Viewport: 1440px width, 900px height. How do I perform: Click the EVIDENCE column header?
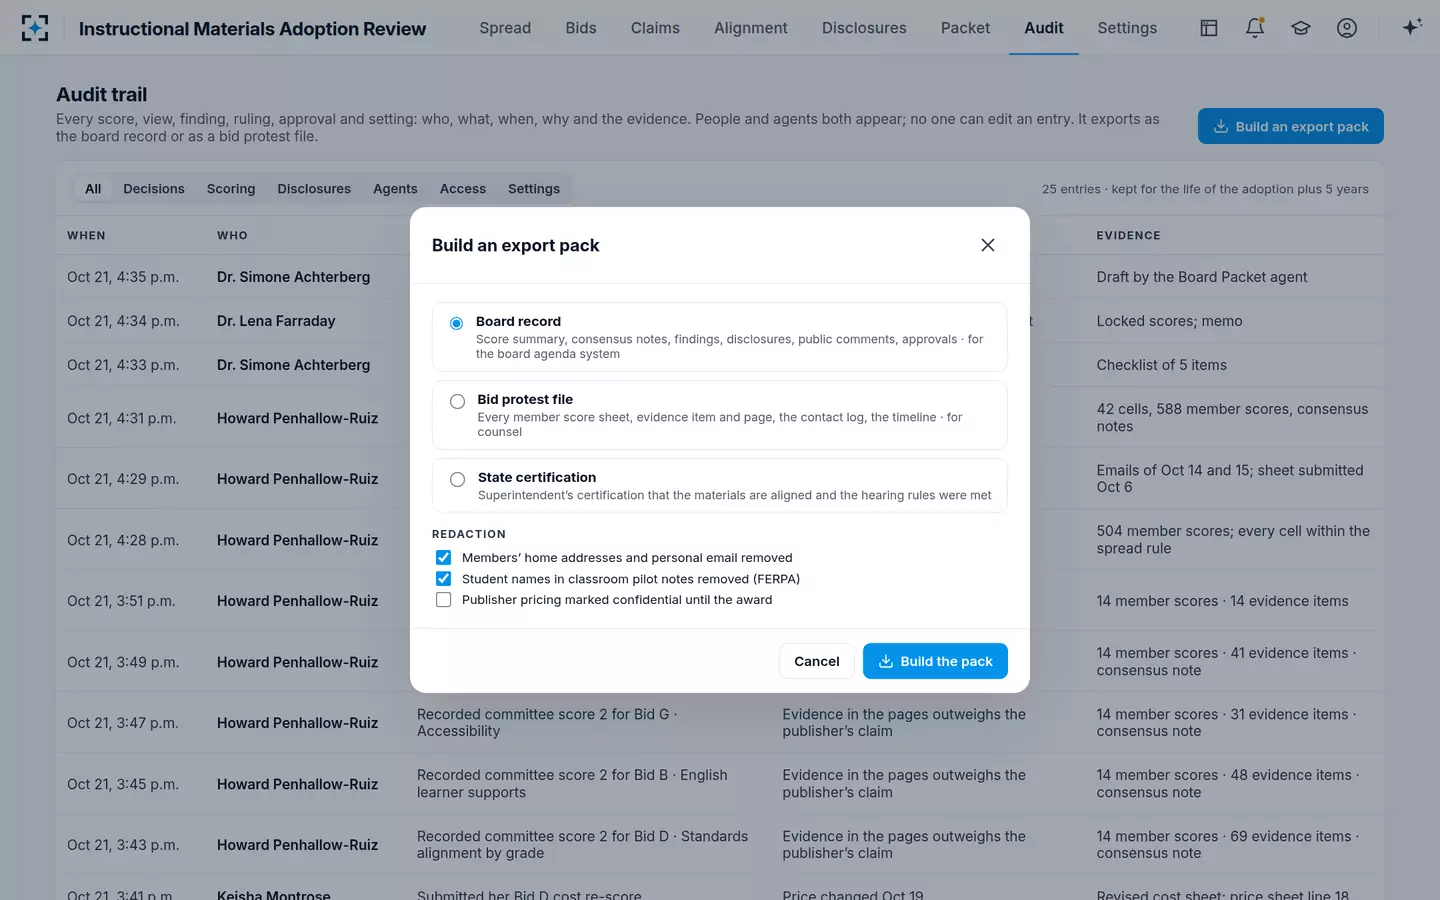click(x=1129, y=236)
